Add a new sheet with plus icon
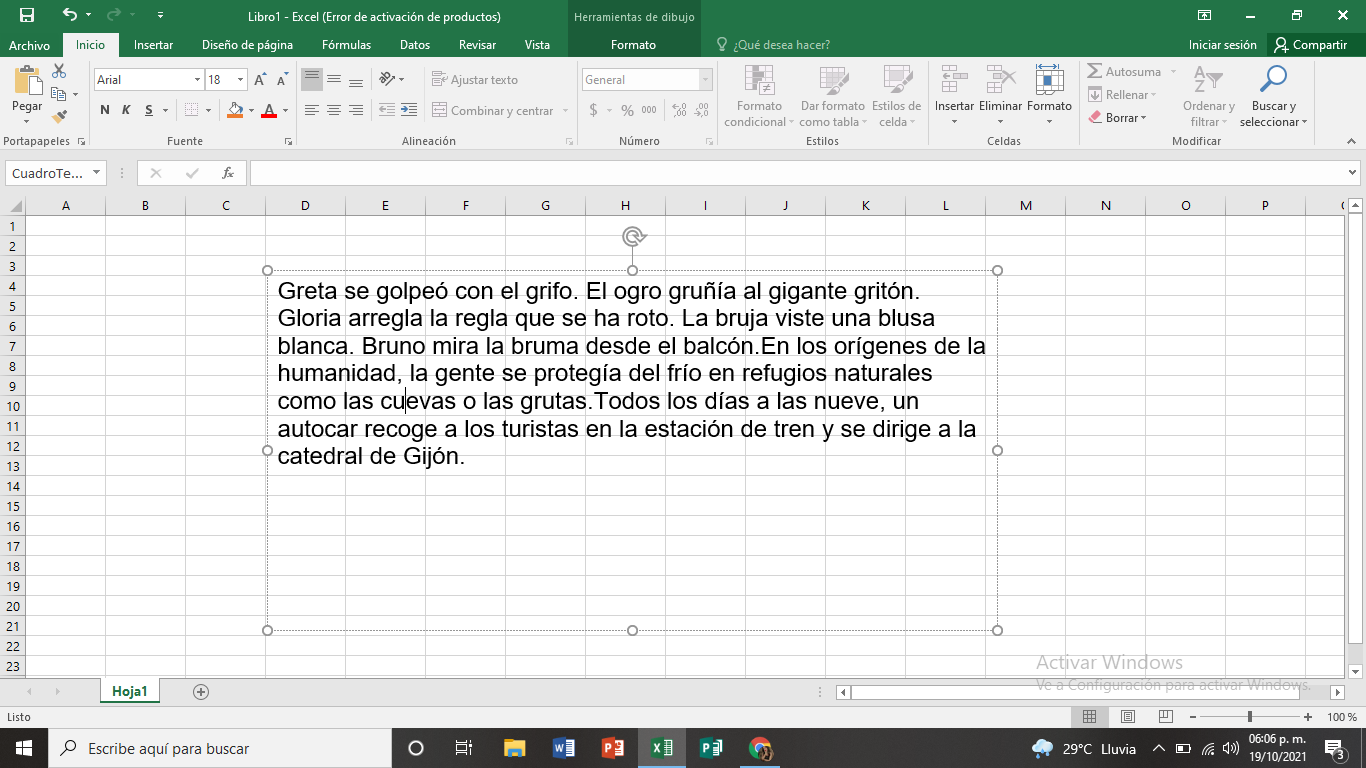The width and height of the screenshot is (1366, 768). point(201,691)
